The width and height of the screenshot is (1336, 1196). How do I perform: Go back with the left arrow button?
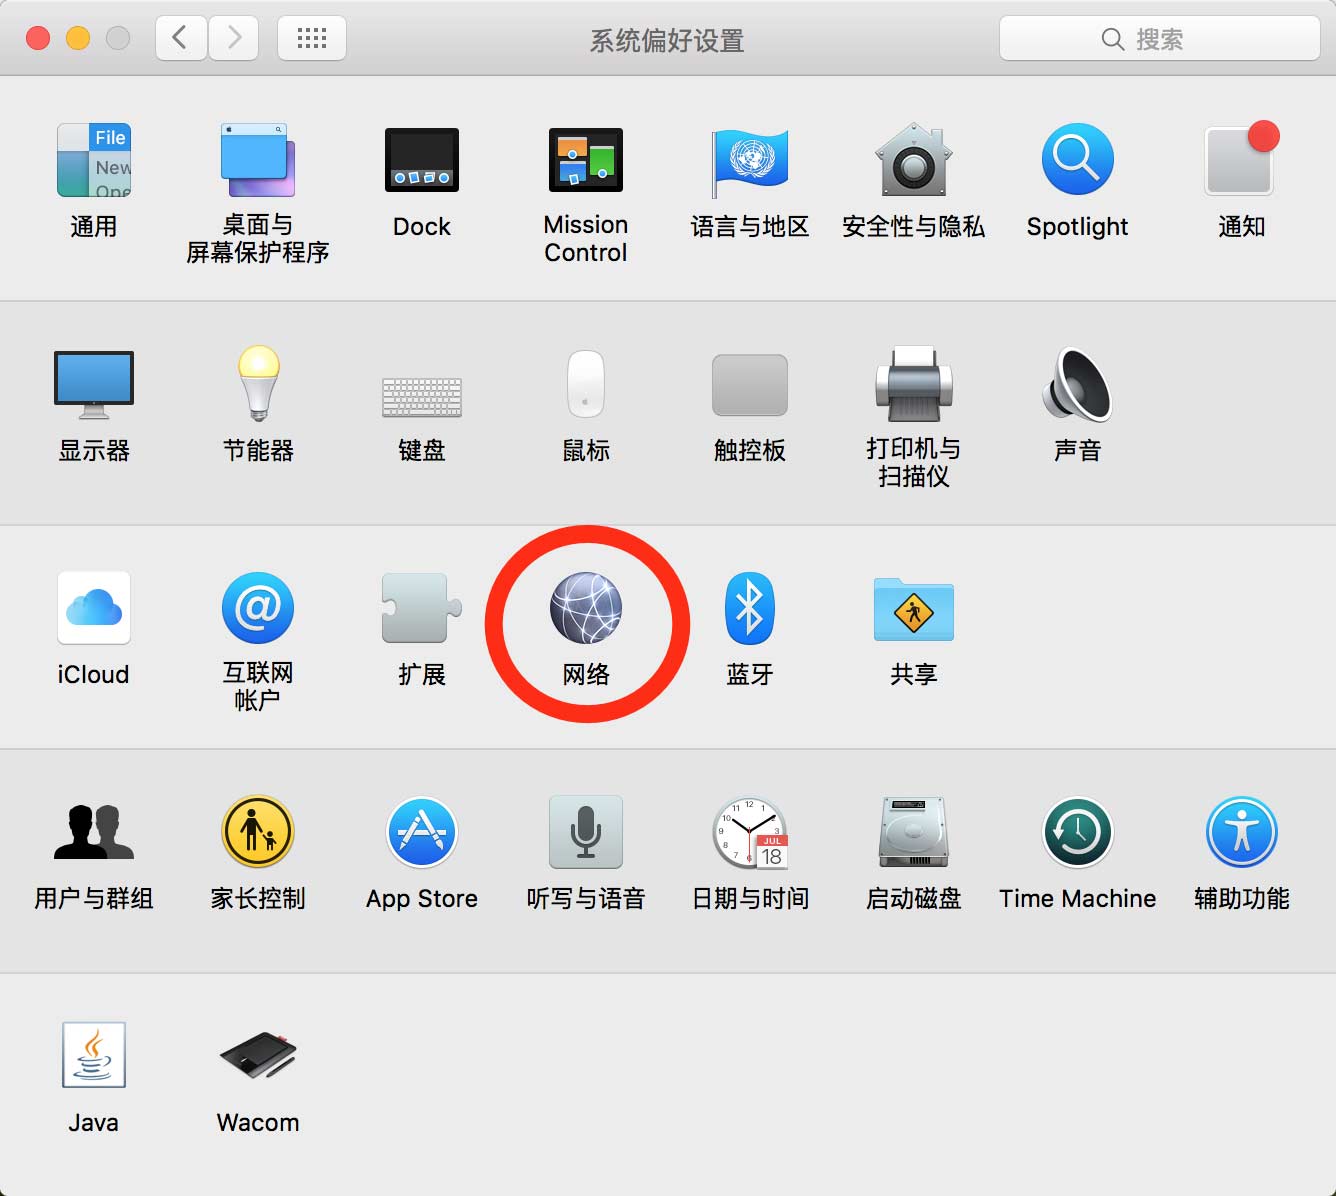181,38
